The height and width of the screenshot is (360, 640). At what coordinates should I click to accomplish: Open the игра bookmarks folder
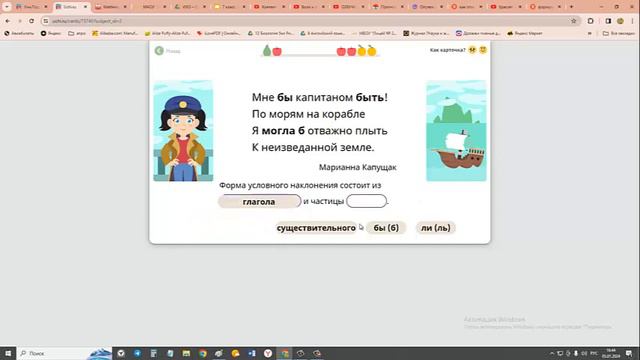click(77, 33)
